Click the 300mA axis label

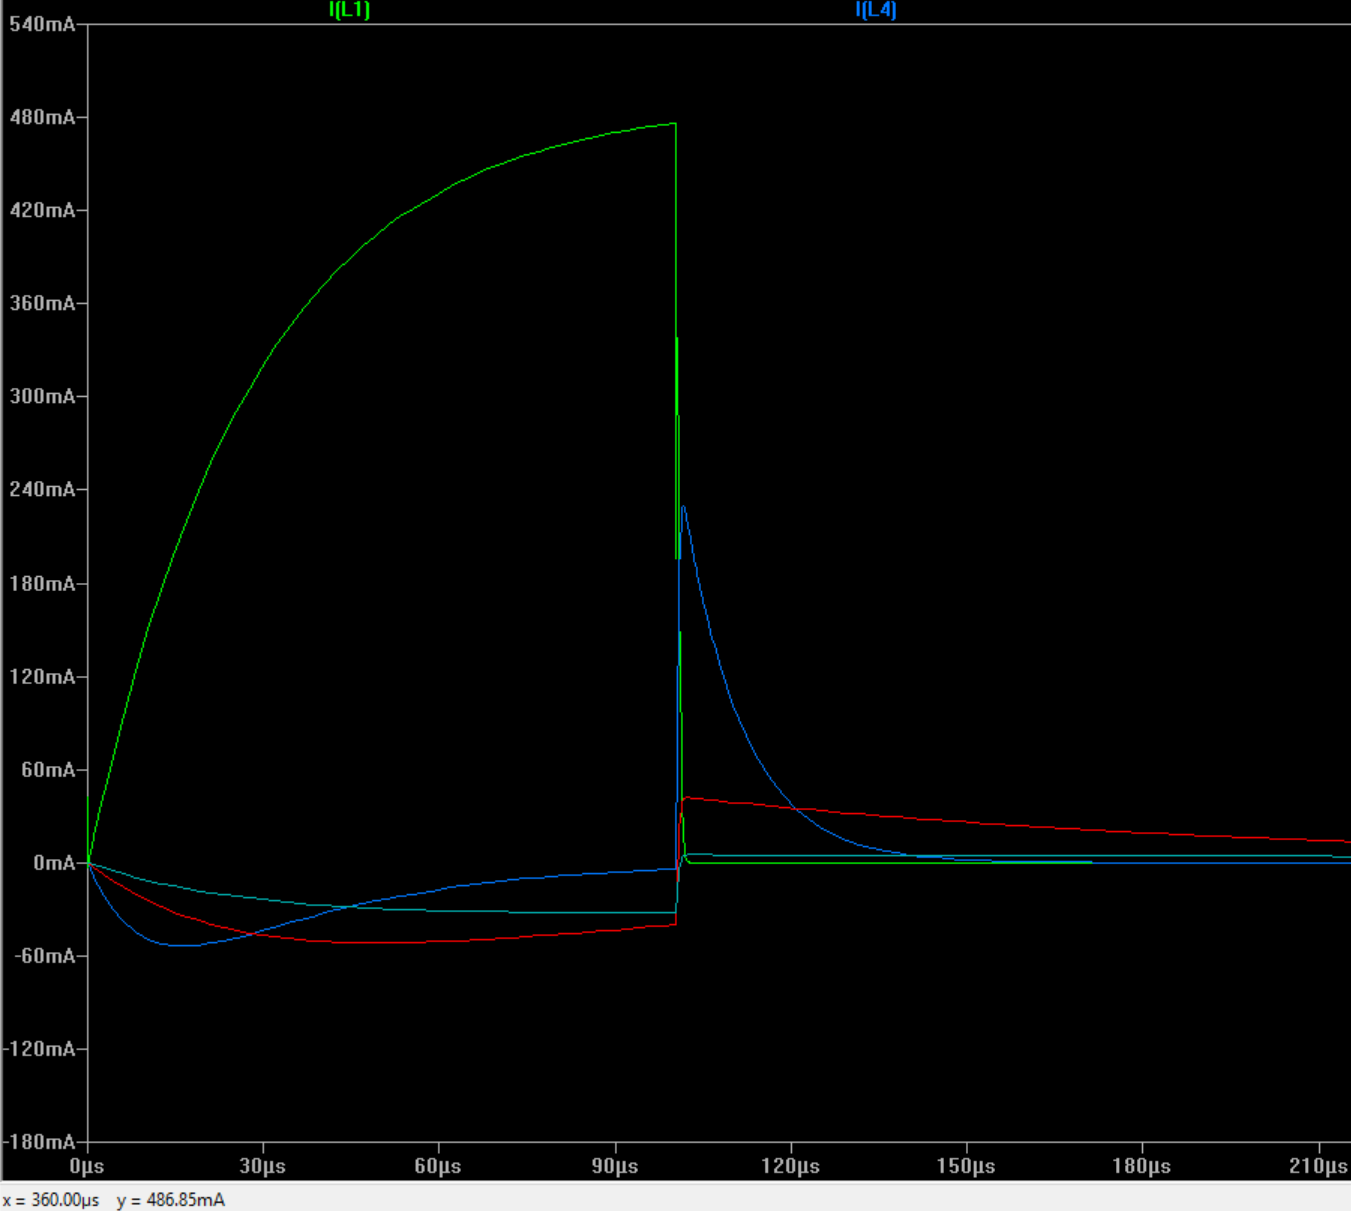click(42, 396)
